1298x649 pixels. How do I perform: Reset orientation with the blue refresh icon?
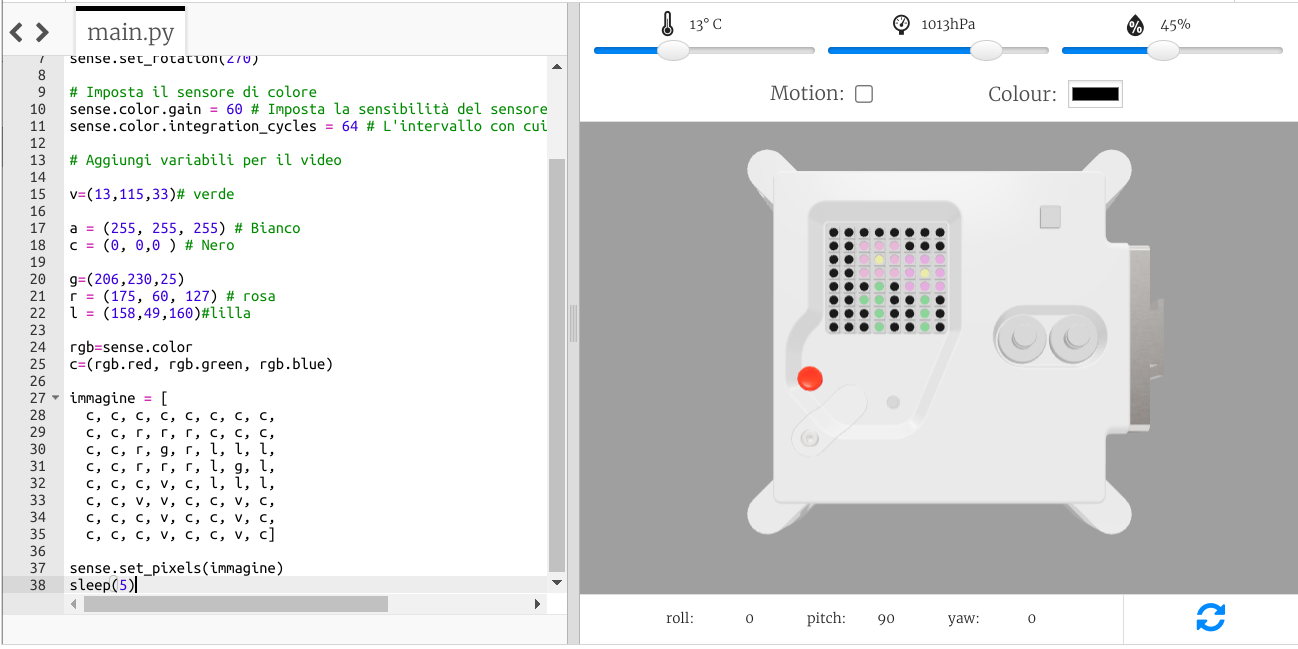tap(1210, 618)
